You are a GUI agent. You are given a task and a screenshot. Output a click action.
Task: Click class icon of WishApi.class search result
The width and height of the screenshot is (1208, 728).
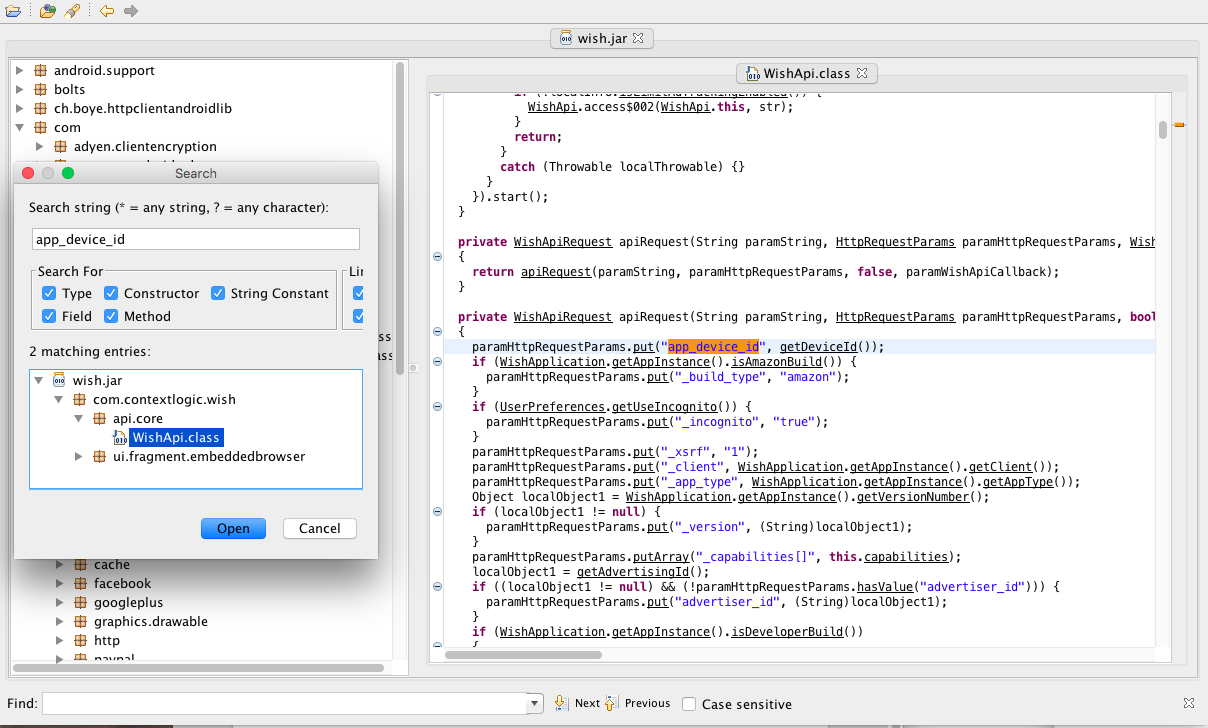(120, 438)
